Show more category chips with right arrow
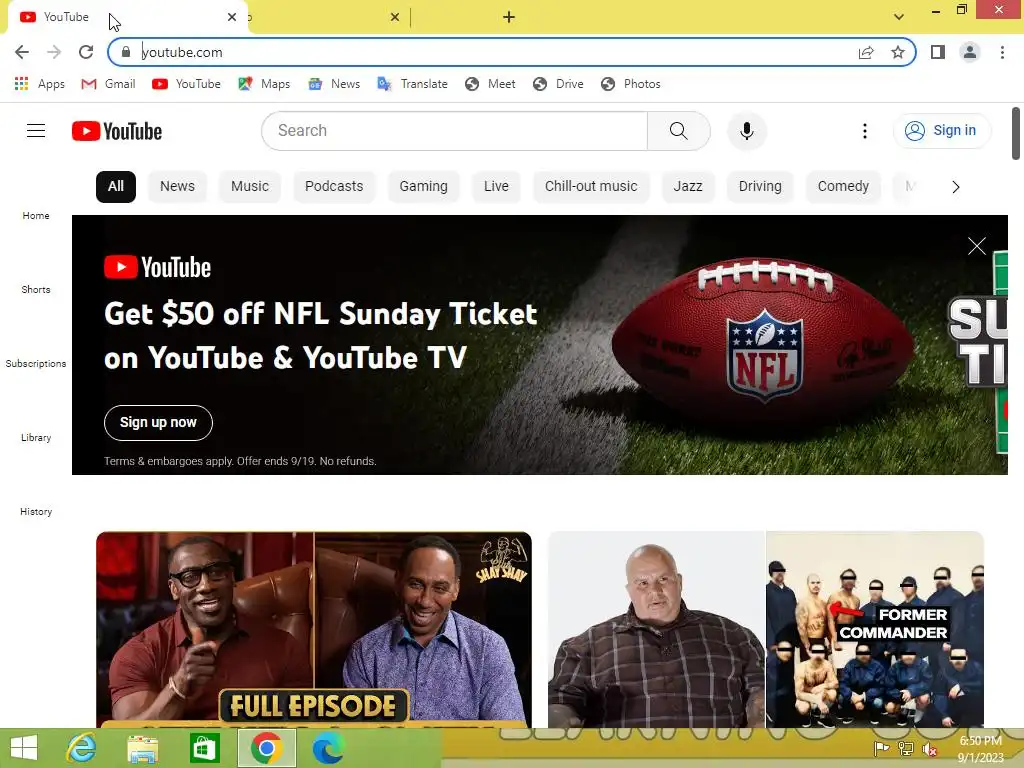The image size is (1024, 768). tap(955, 187)
